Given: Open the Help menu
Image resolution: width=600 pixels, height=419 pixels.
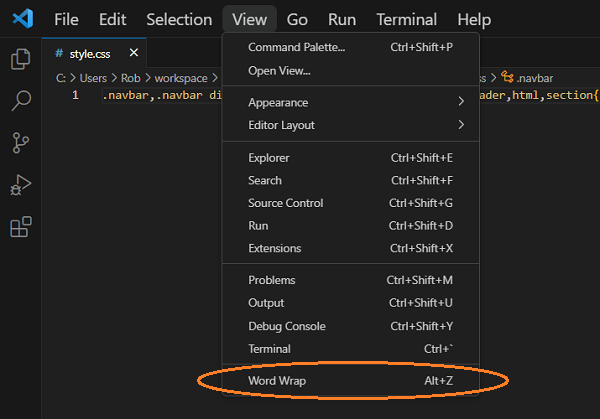Looking at the screenshot, I should pyautogui.click(x=474, y=19).
